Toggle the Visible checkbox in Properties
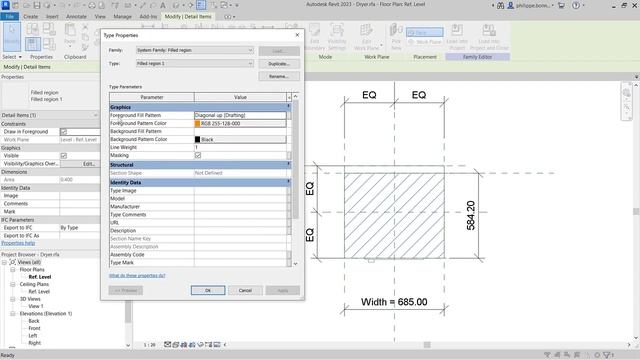This screenshot has height=360, width=640. 64,156
